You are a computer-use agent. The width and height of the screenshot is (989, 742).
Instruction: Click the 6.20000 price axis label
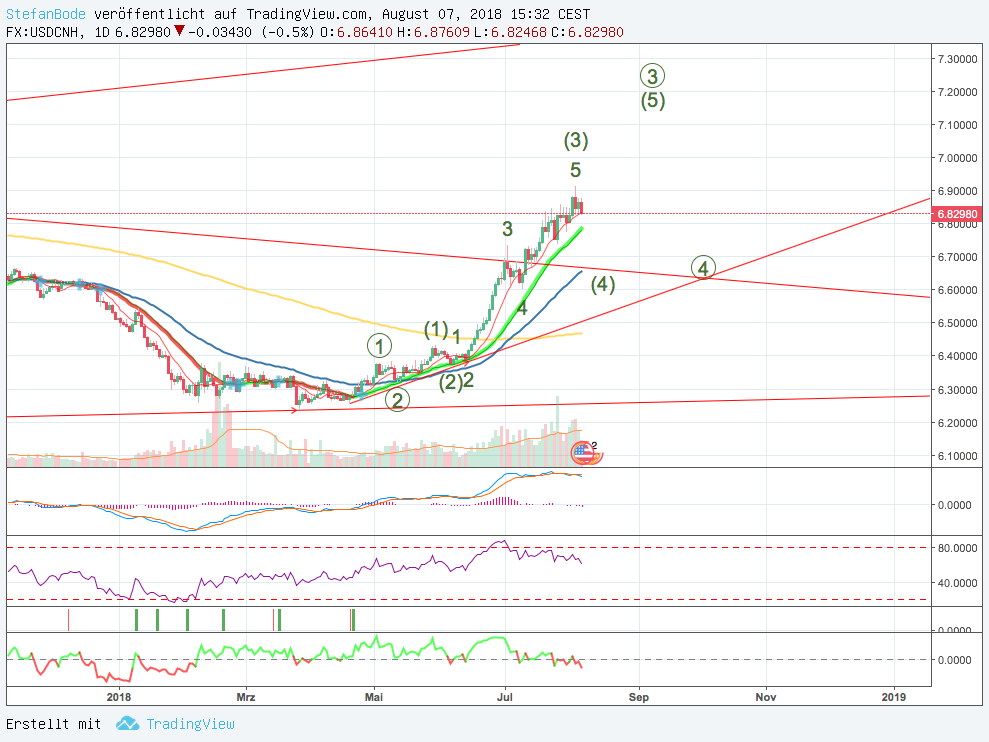[957, 423]
